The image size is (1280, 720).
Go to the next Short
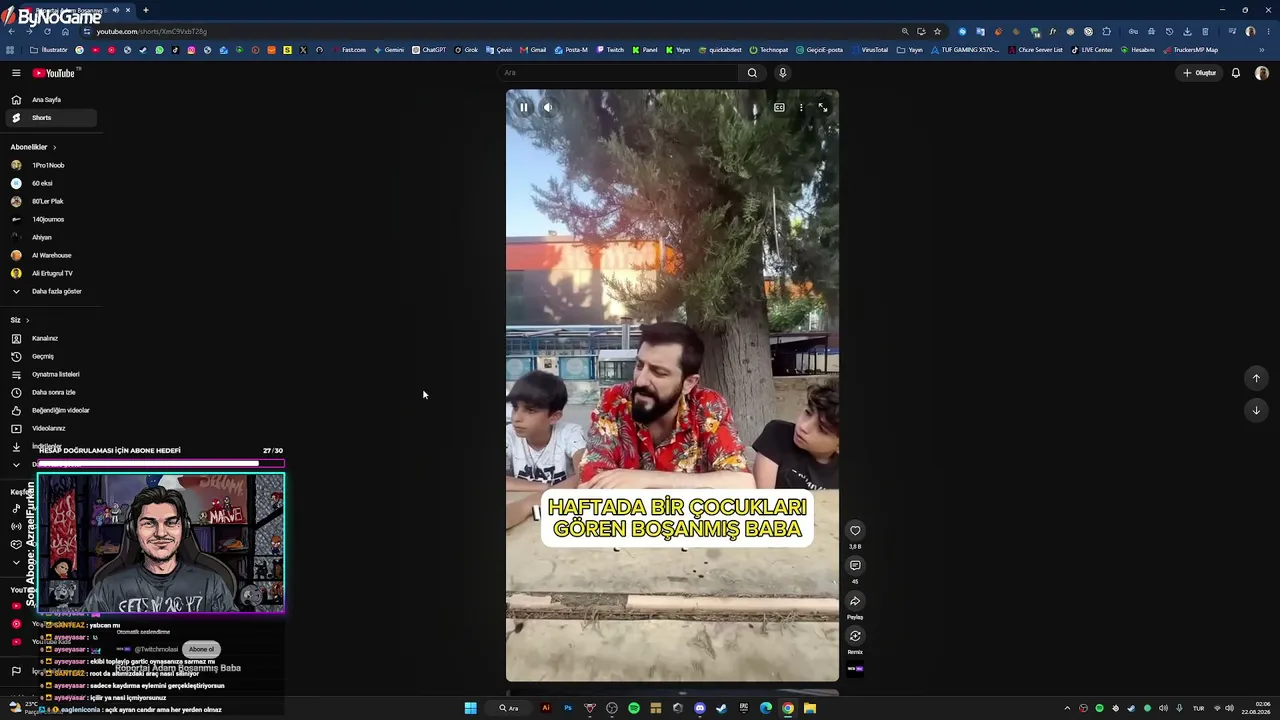1256,410
